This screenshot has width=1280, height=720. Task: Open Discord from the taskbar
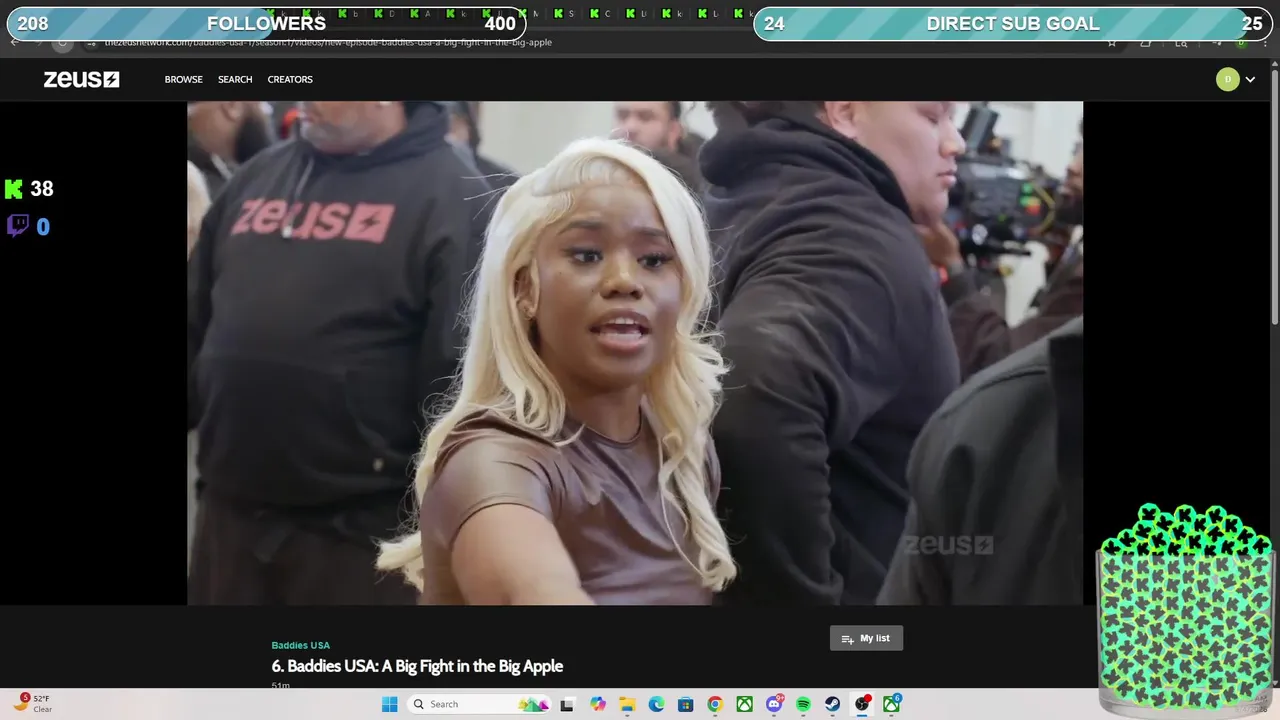pyautogui.click(x=774, y=704)
